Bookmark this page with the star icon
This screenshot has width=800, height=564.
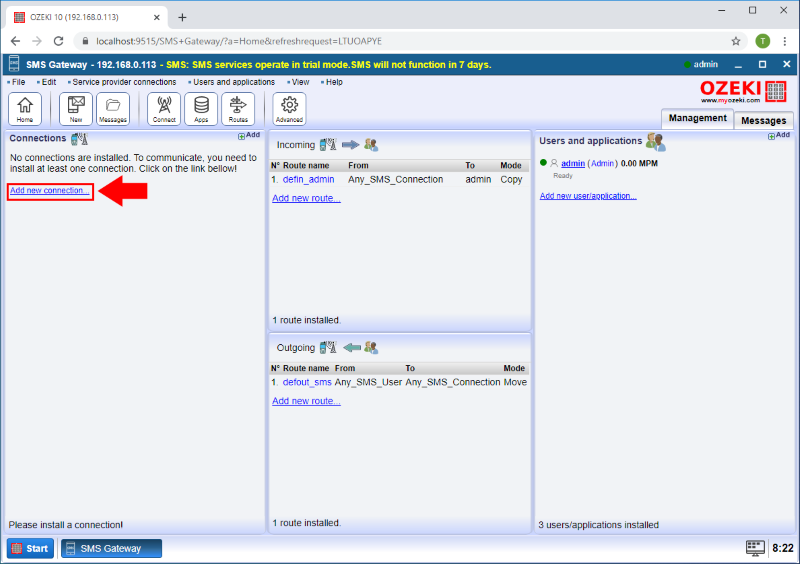click(x=735, y=41)
